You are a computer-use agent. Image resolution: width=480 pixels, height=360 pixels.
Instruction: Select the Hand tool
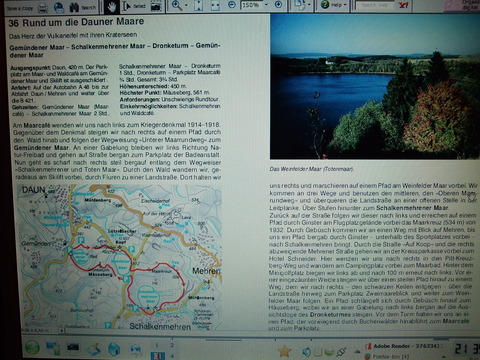point(112,7)
